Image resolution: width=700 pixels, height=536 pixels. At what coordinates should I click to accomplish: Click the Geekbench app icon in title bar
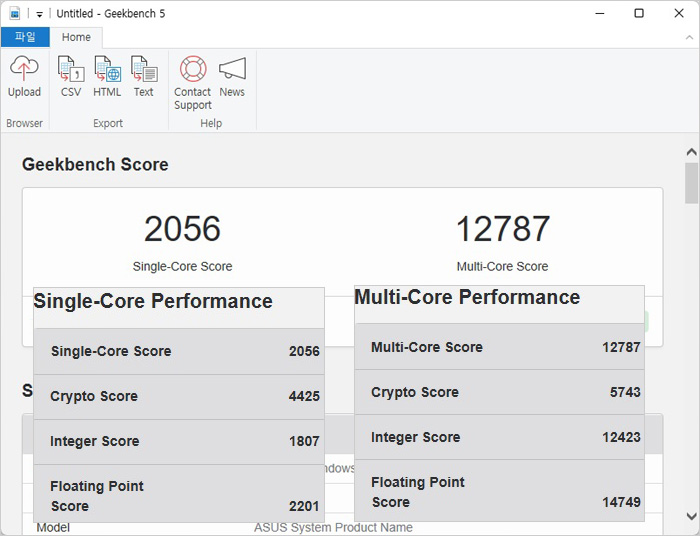[x=15, y=13]
